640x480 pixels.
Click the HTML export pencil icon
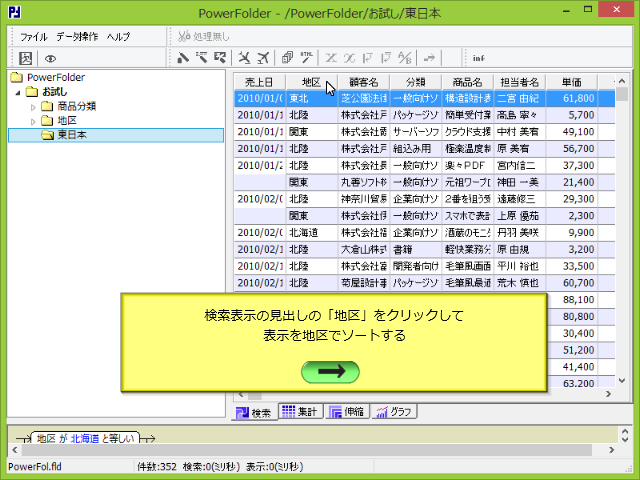click(x=306, y=58)
